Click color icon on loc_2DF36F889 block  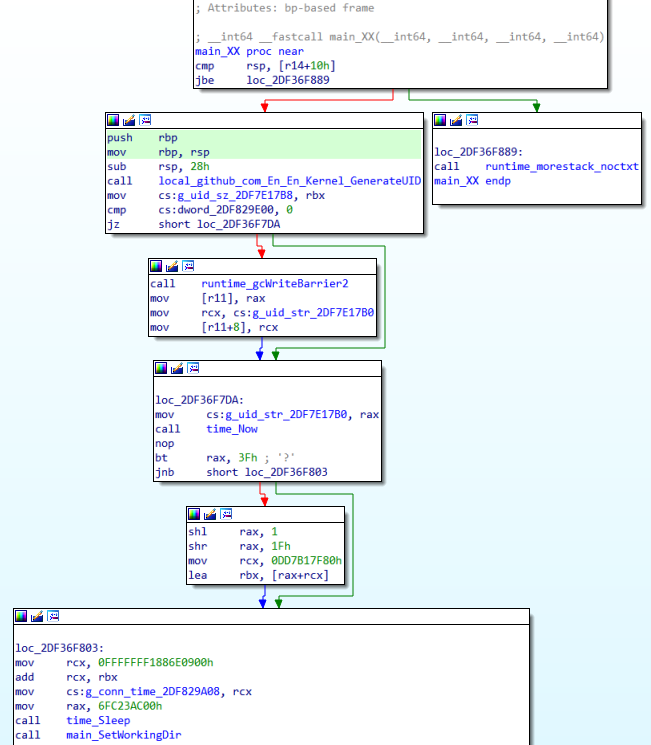(441, 120)
